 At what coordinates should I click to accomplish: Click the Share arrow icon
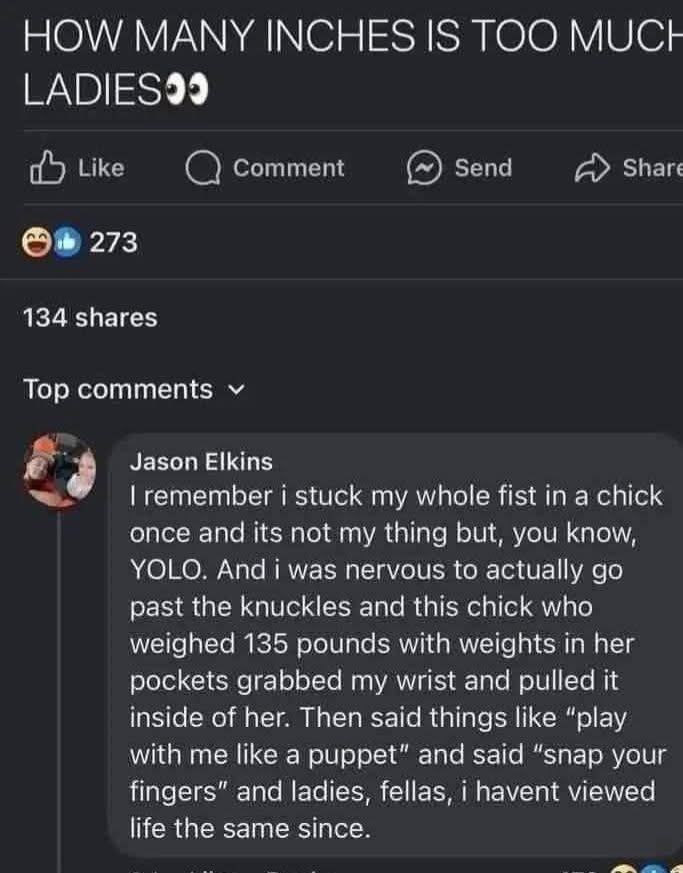pyautogui.click(x=592, y=168)
